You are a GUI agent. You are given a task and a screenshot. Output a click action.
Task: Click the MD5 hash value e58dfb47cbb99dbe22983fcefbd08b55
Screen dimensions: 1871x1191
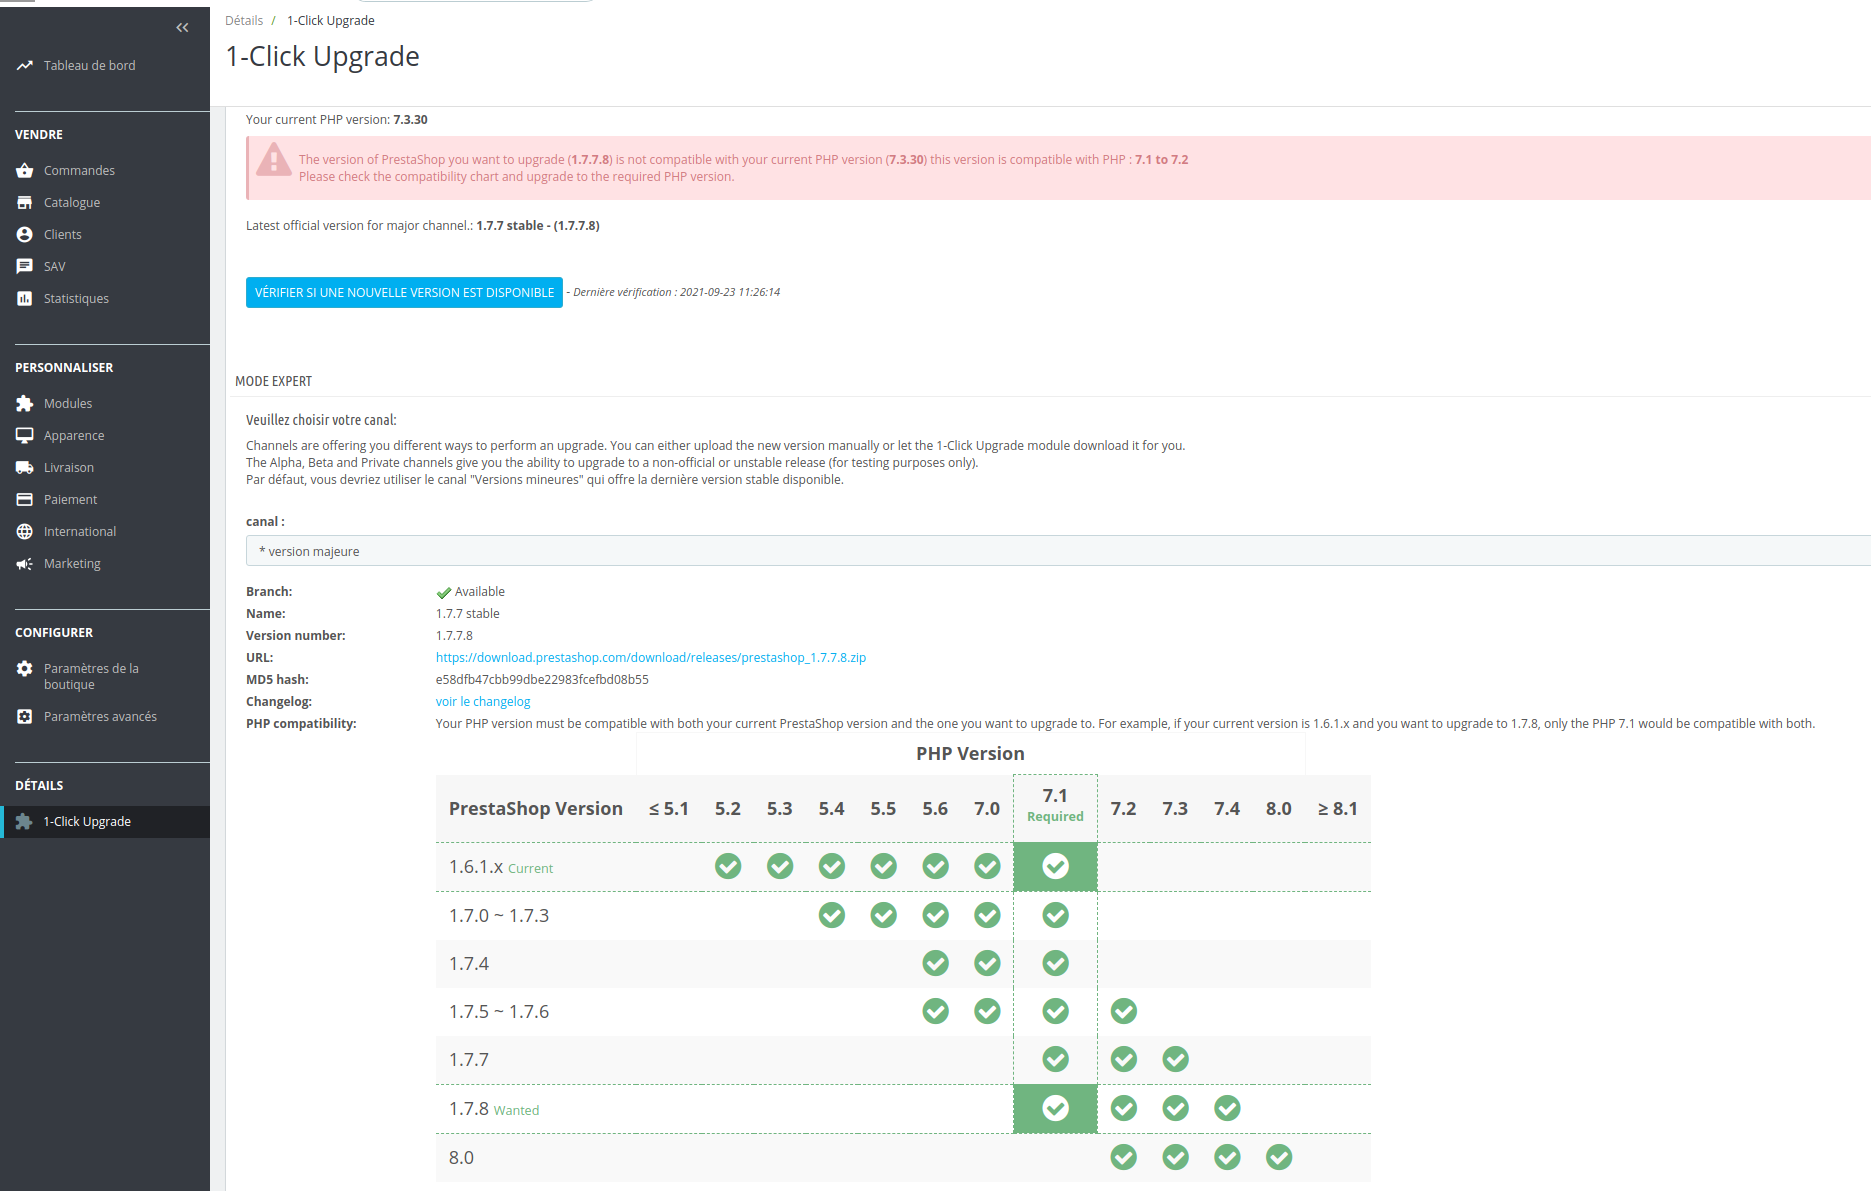click(542, 680)
